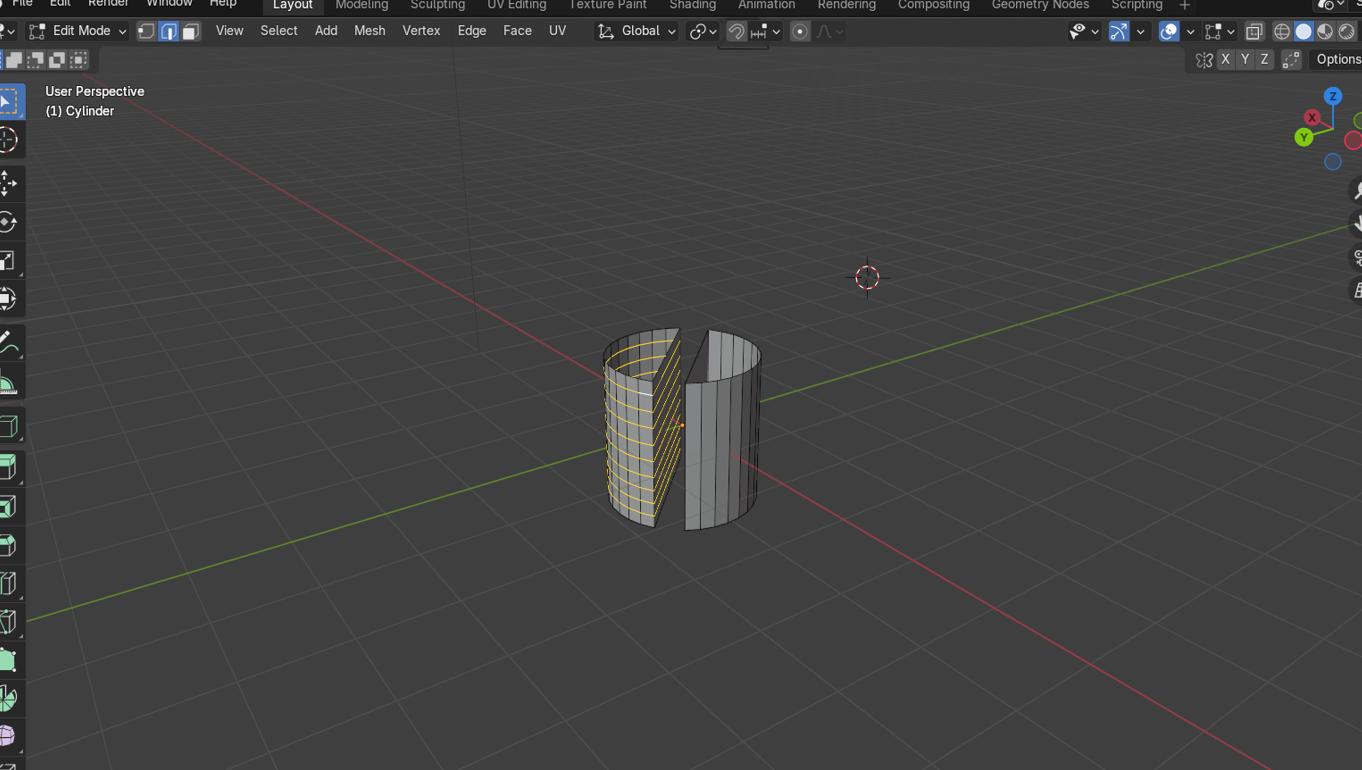Open the Select menu
This screenshot has height=770, width=1362.
pos(279,31)
